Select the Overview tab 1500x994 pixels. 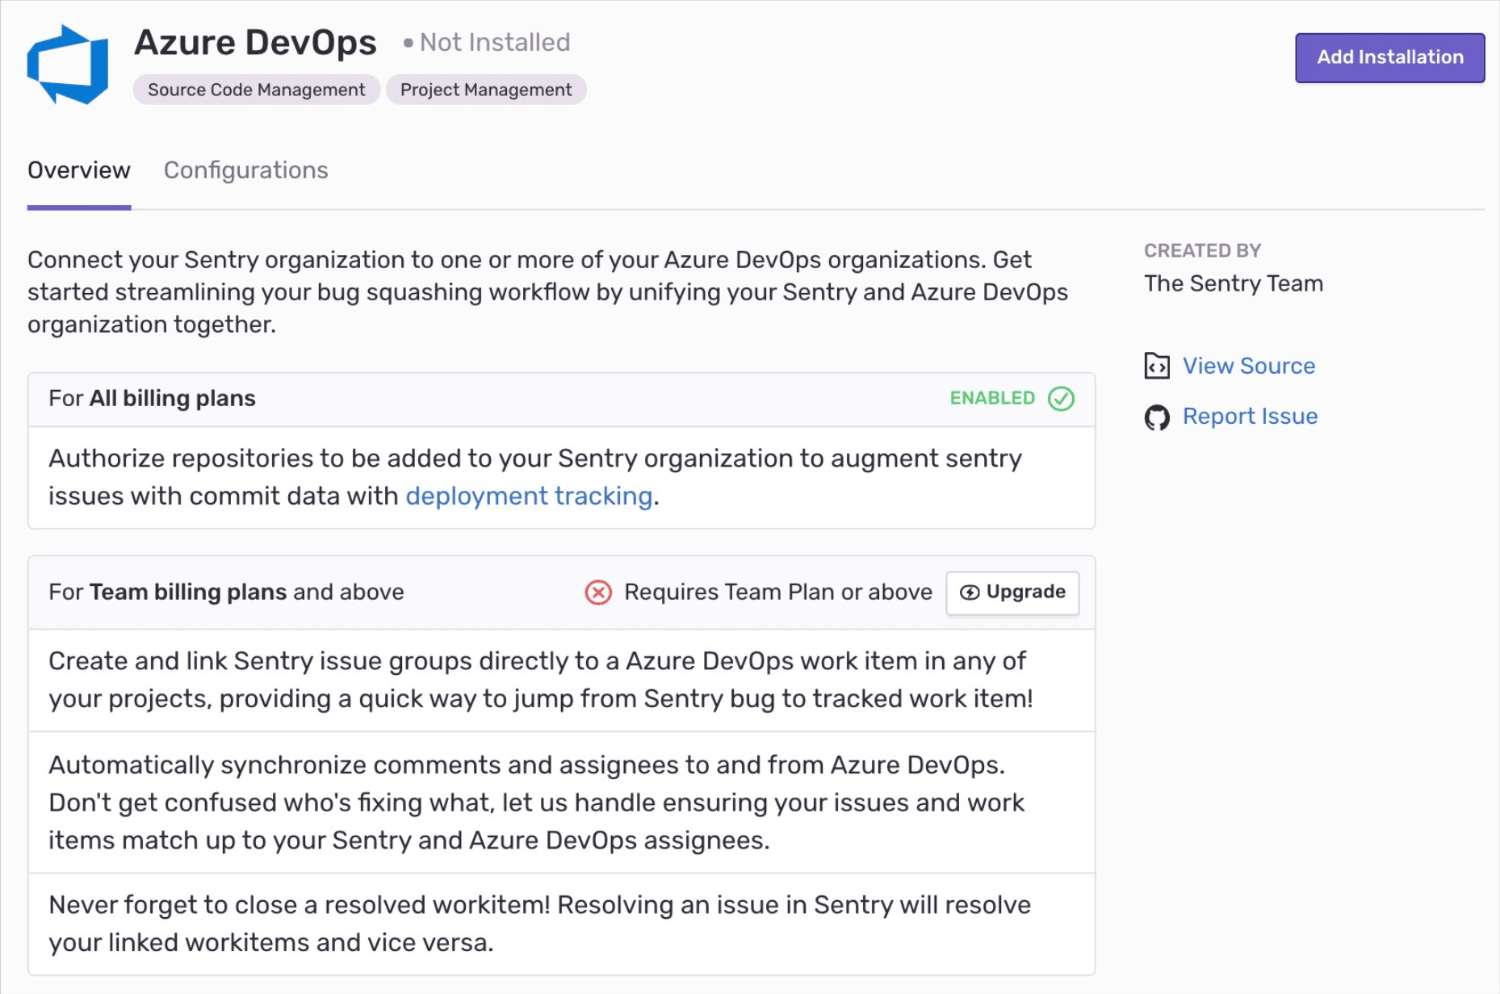point(78,170)
